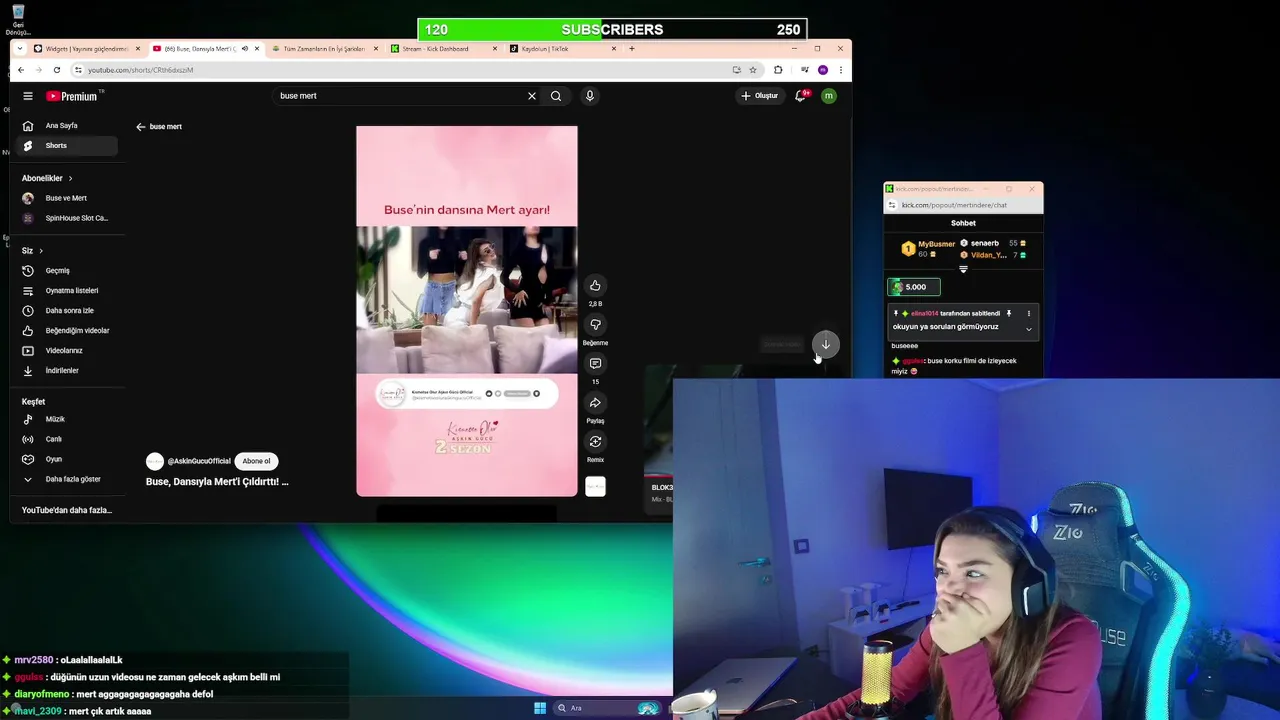
Task: Start voice search with the microphone icon
Action: coord(590,96)
